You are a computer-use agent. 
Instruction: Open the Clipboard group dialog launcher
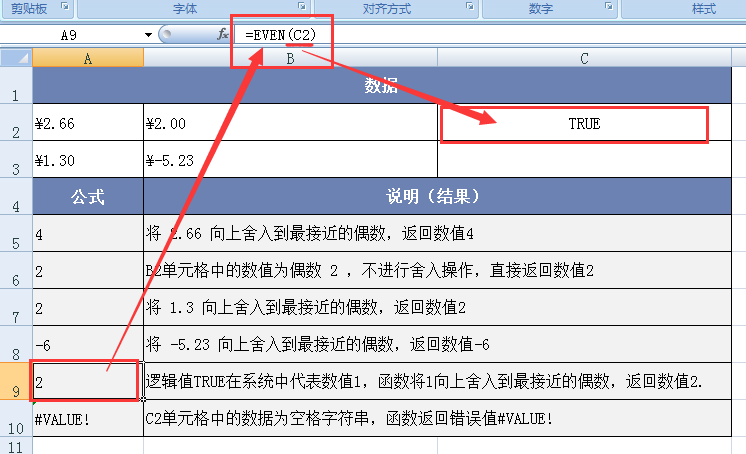(x=65, y=7)
